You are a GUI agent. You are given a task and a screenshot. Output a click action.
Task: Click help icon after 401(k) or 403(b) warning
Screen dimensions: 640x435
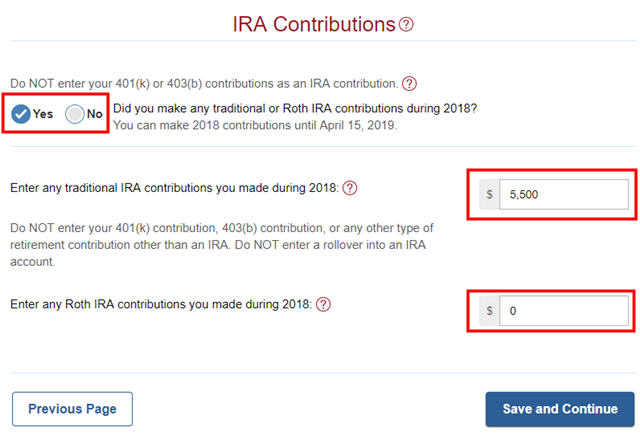[x=409, y=84]
